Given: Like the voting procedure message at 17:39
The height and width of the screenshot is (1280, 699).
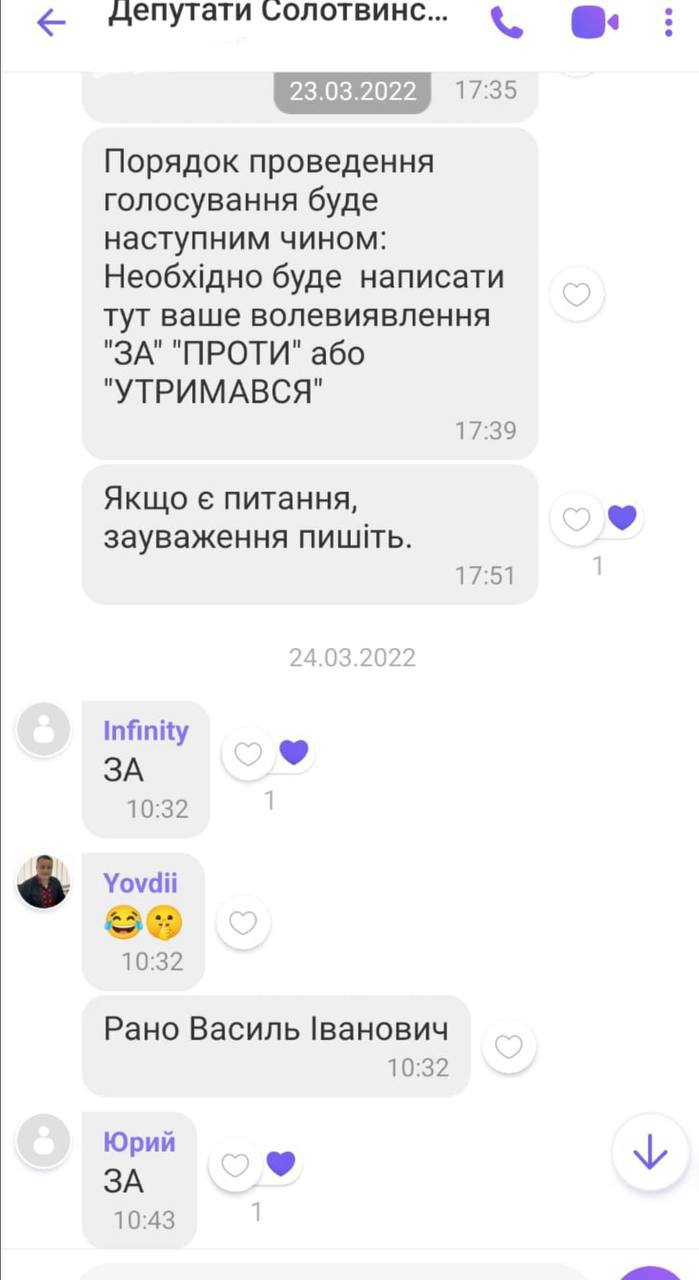Looking at the screenshot, I should [x=577, y=294].
